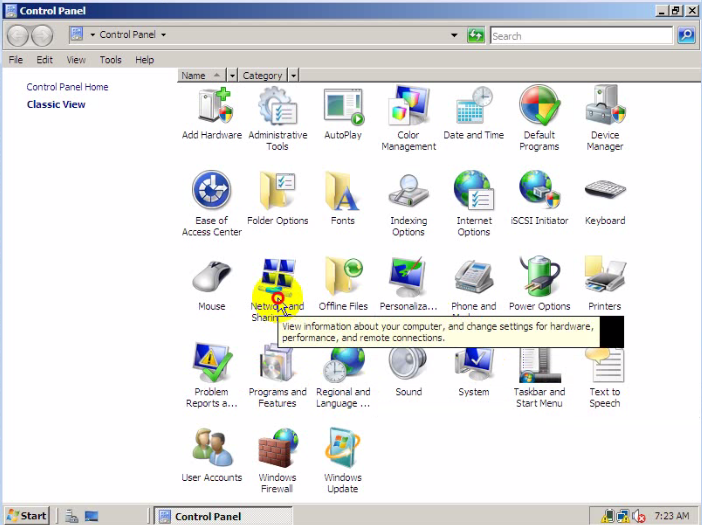702x525 pixels.
Task: Open the muted volume tray icon
Action: tap(639, 516)
